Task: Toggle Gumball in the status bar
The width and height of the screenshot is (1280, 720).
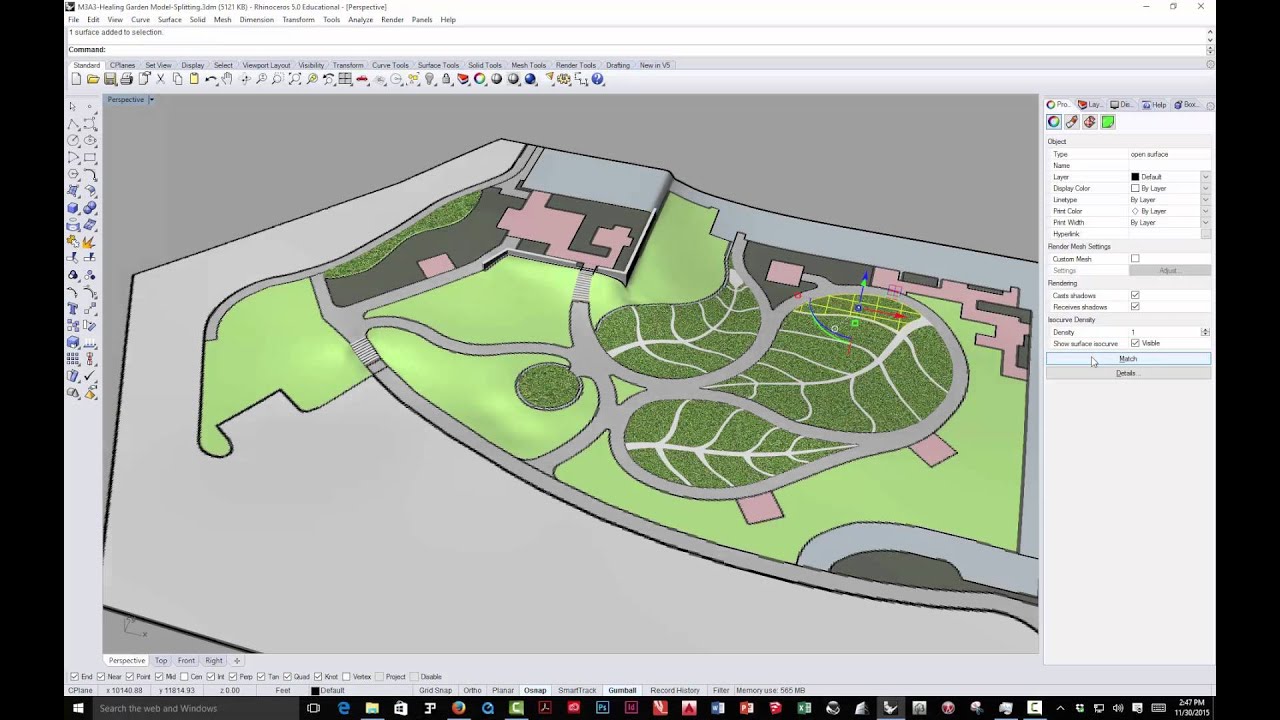Action: point(622,690)
